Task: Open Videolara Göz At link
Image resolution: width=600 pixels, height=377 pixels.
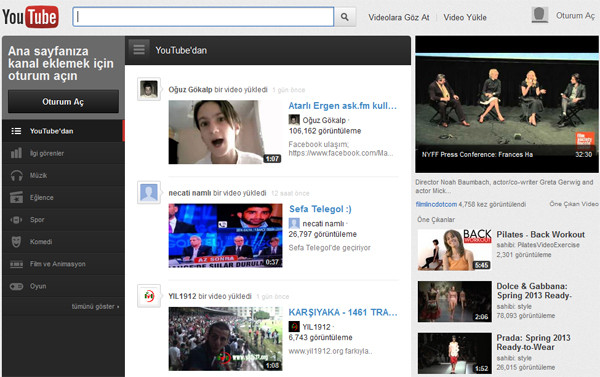Action: [x=398, y=17]
